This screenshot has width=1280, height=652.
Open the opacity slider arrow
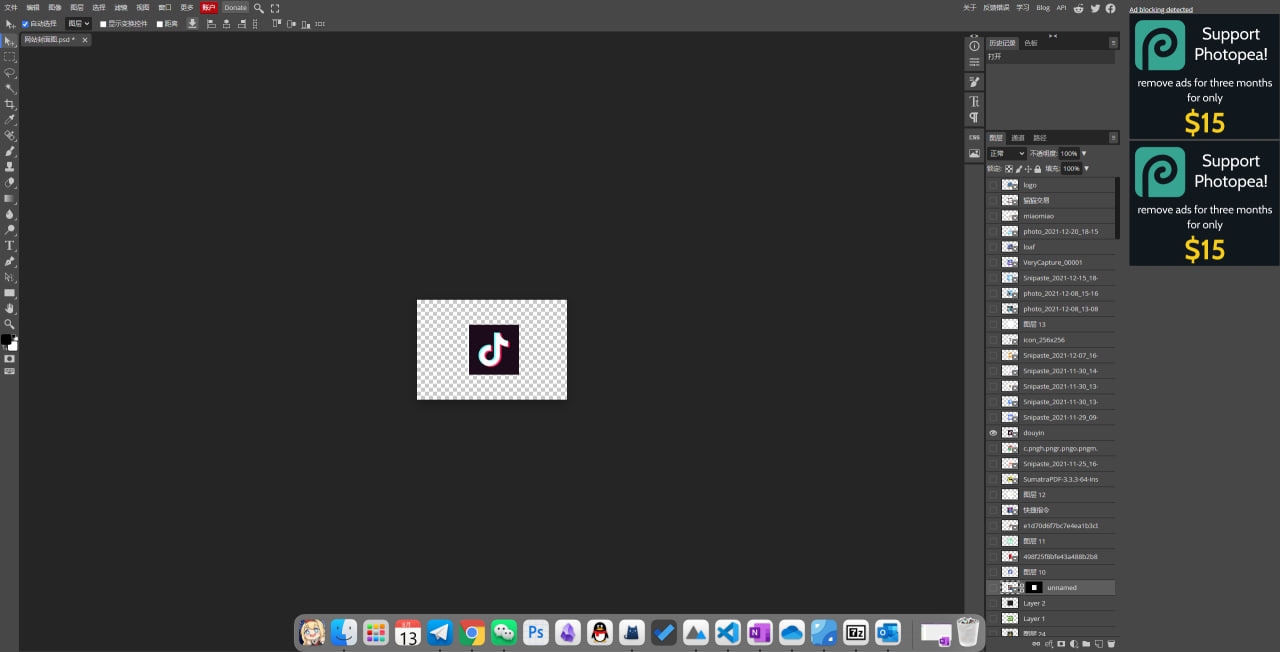1084,154
